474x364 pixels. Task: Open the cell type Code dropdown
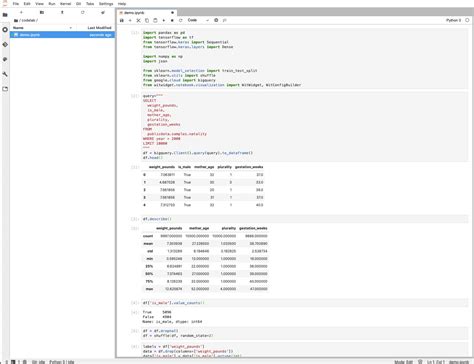click(x=198, y=20)
